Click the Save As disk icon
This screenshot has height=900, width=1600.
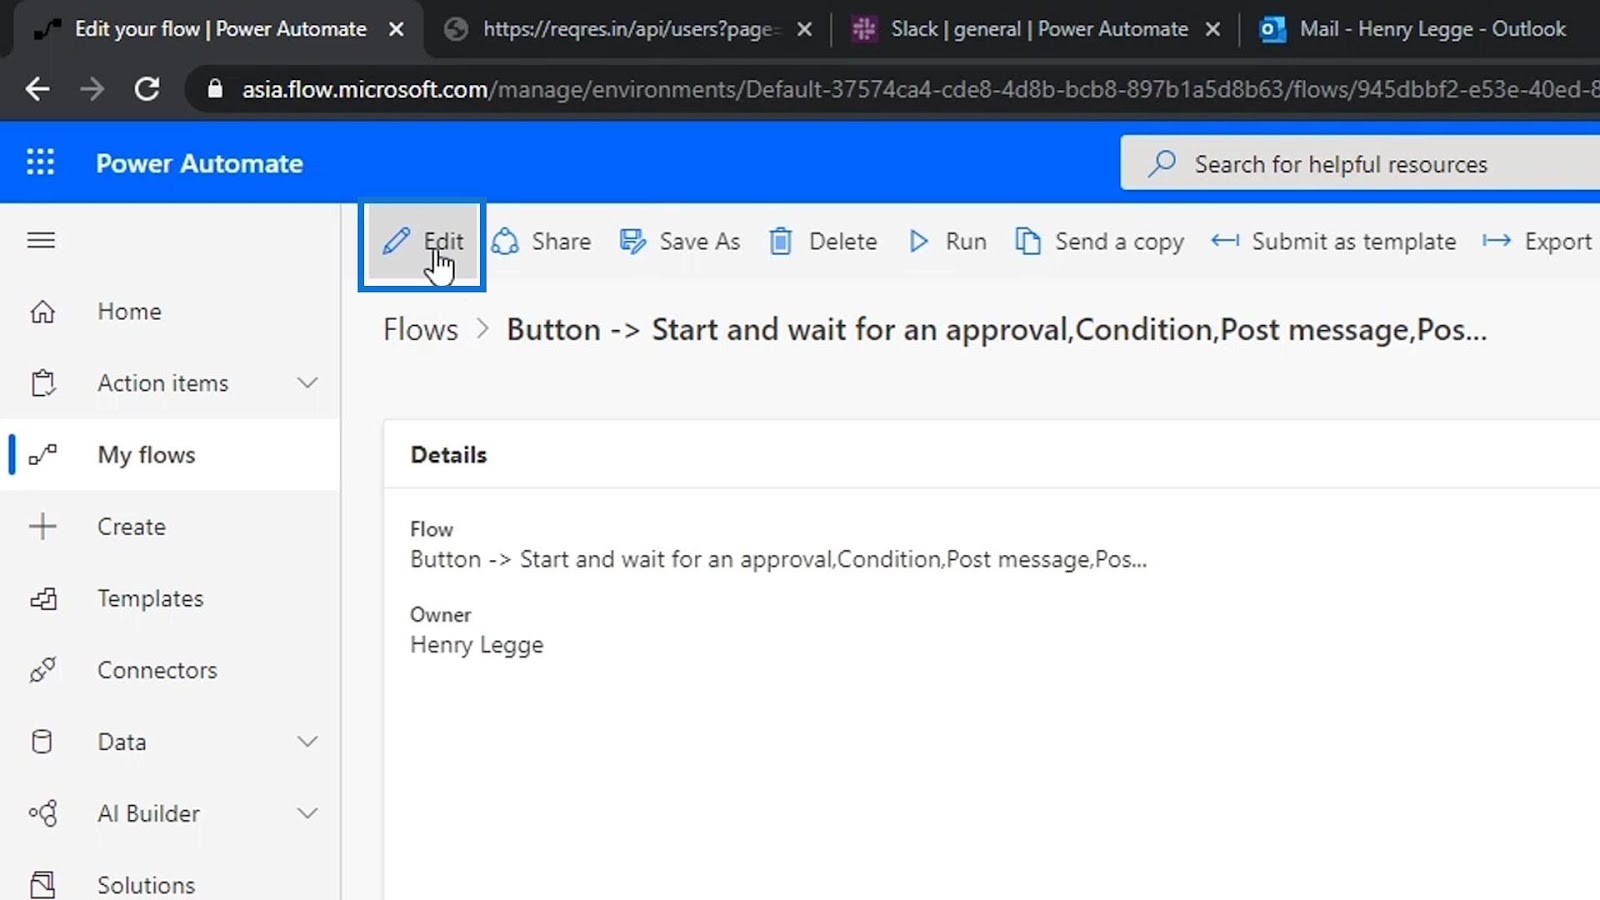(x=632, y=241)
